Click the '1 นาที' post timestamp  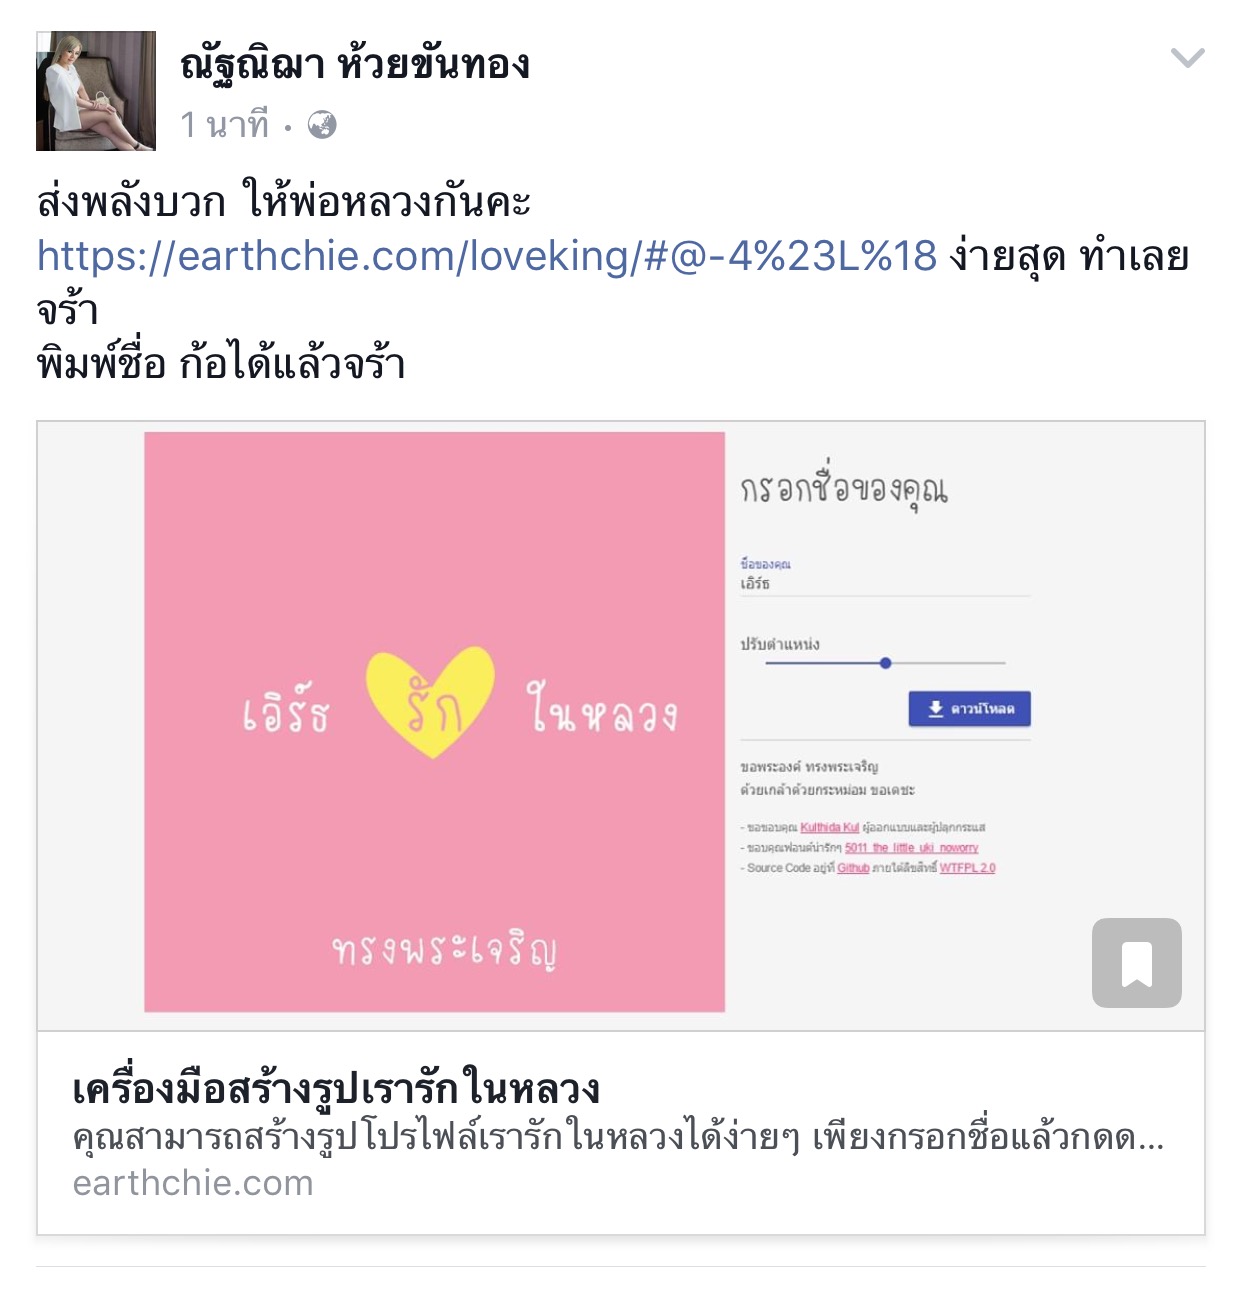(225, 125)
